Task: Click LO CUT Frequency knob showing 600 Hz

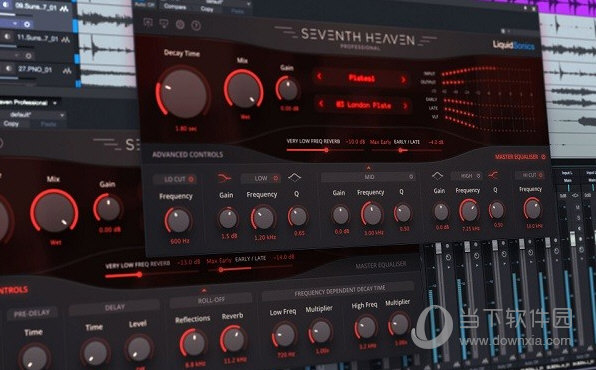Action: point(178,221)
